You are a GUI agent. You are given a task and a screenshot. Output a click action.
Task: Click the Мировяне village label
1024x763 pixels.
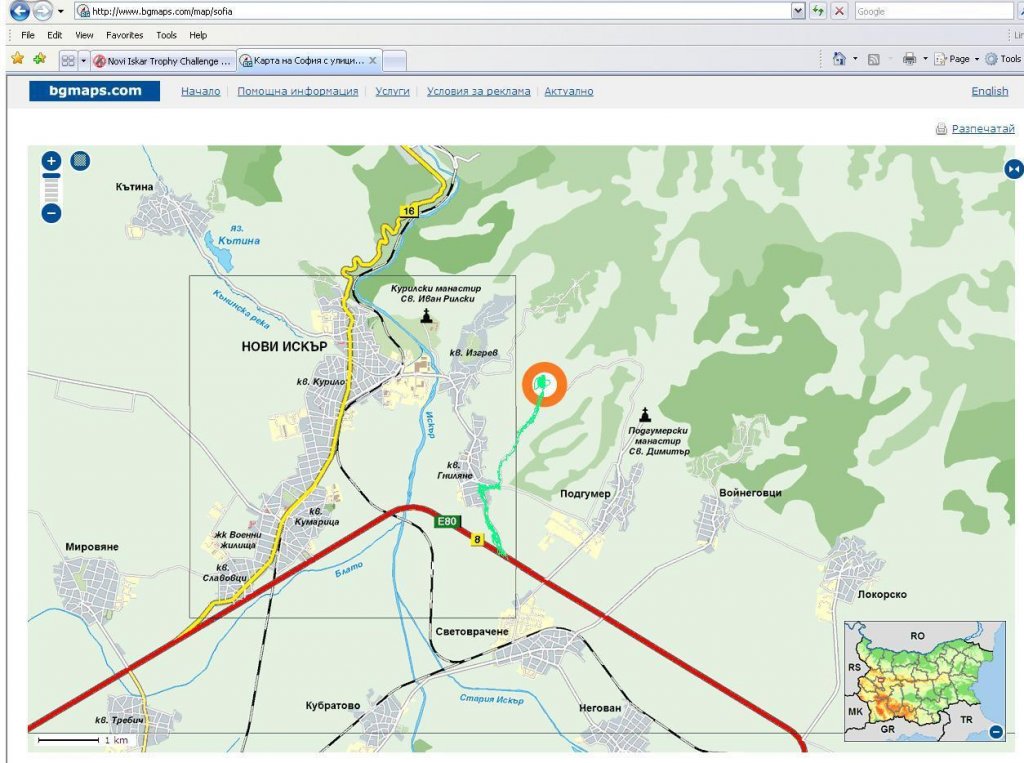click(x=92, y=547)
